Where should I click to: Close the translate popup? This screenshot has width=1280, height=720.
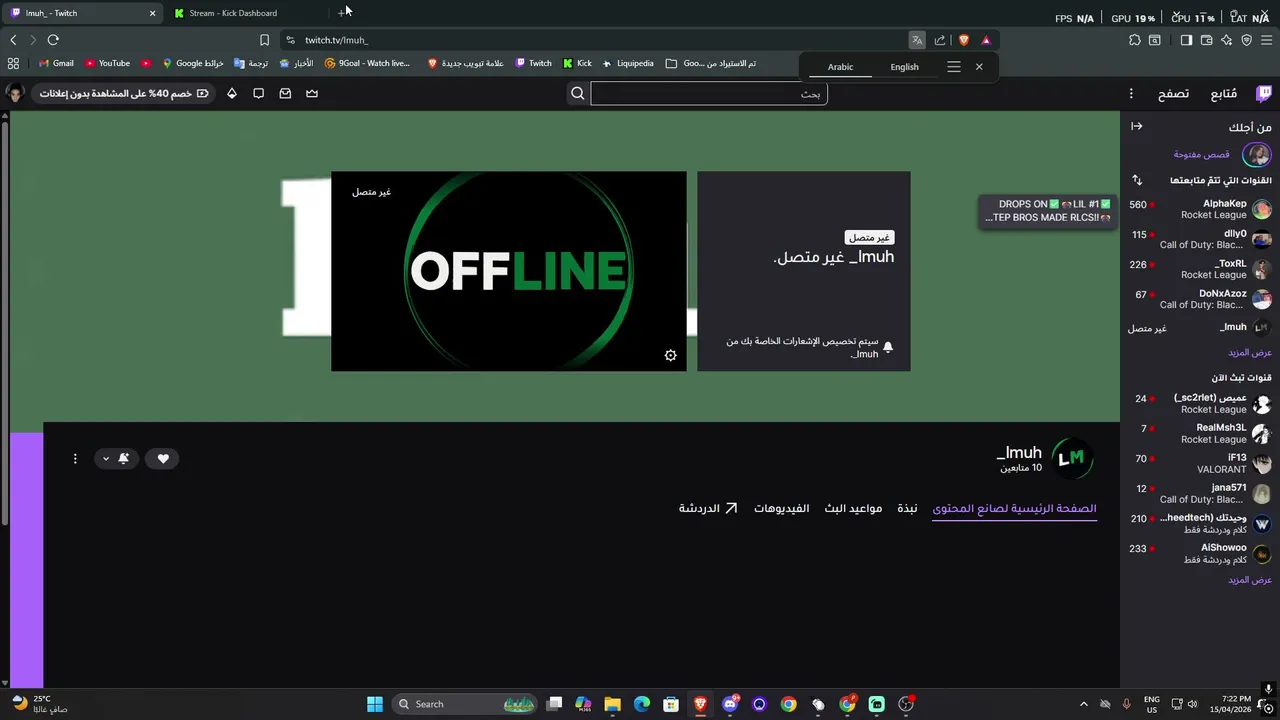point(979,67)
